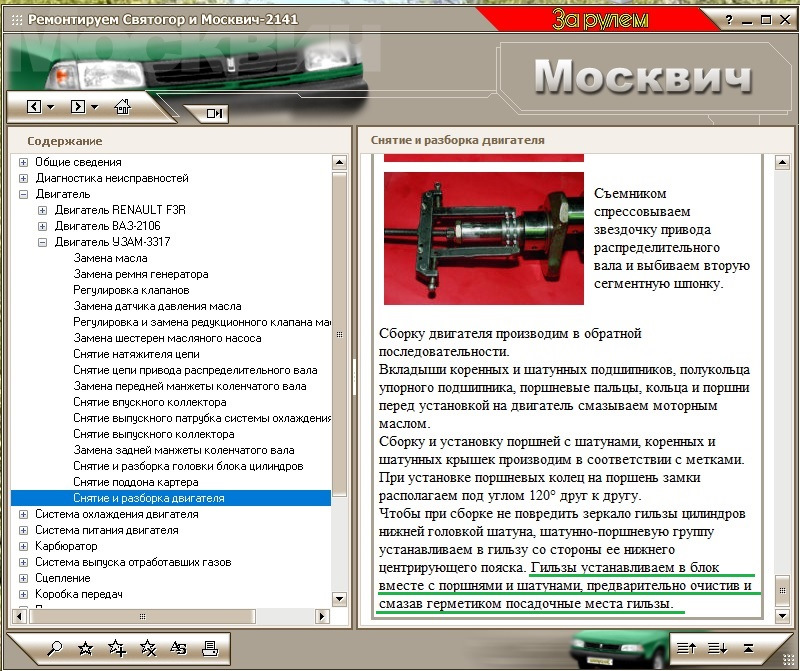The image size is (800, 671).
Task: Click contents horizontal scrollbar right arrow
Action: coord(321,616)
